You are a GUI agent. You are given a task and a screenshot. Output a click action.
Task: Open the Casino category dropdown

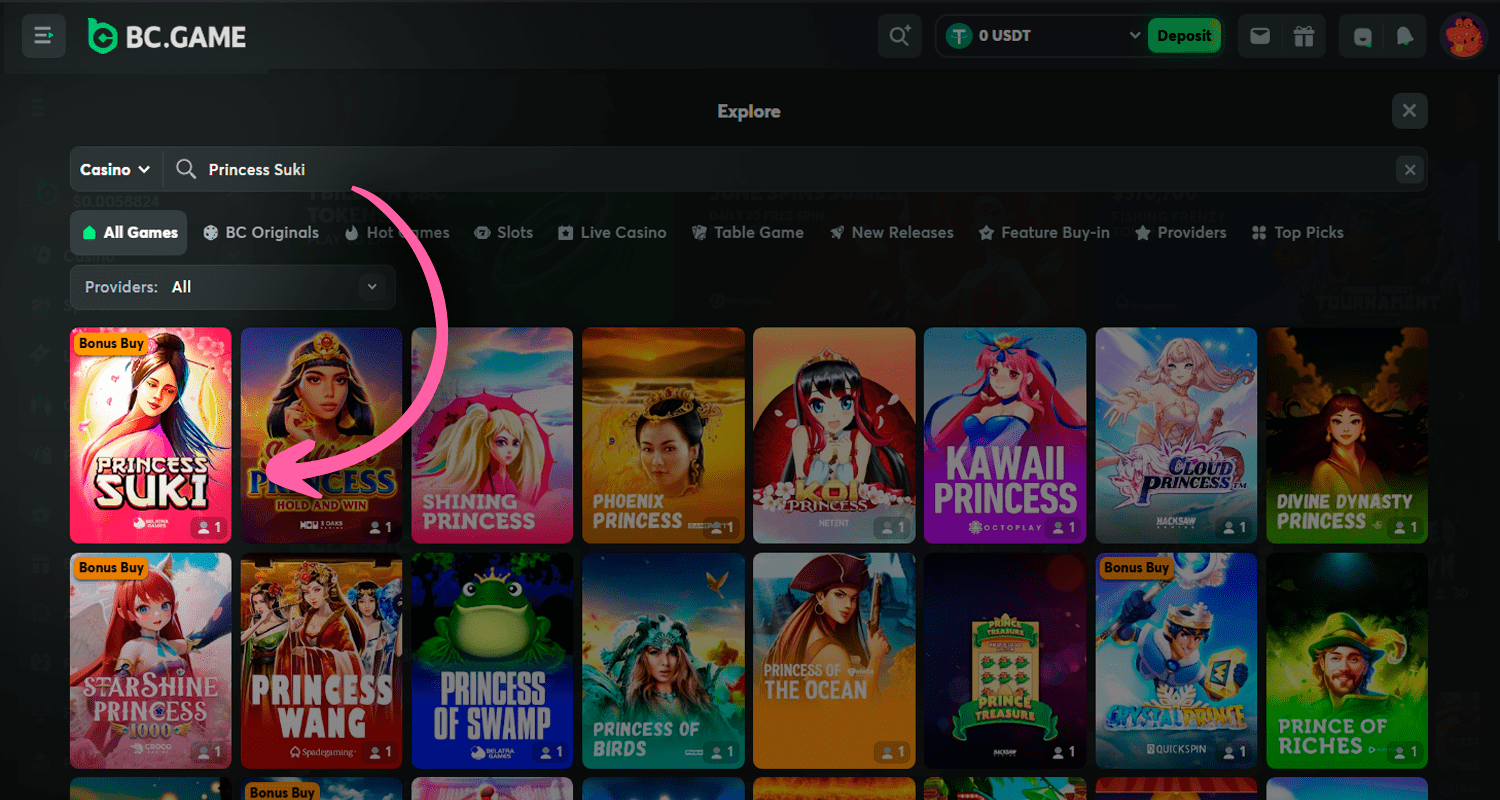click(115, 170)
